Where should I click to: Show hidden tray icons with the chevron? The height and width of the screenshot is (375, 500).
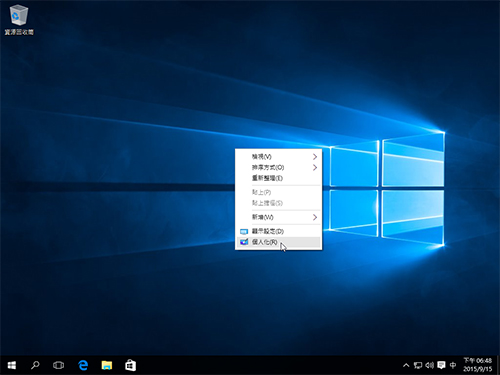pyautogui.click(x=406, y=366)
